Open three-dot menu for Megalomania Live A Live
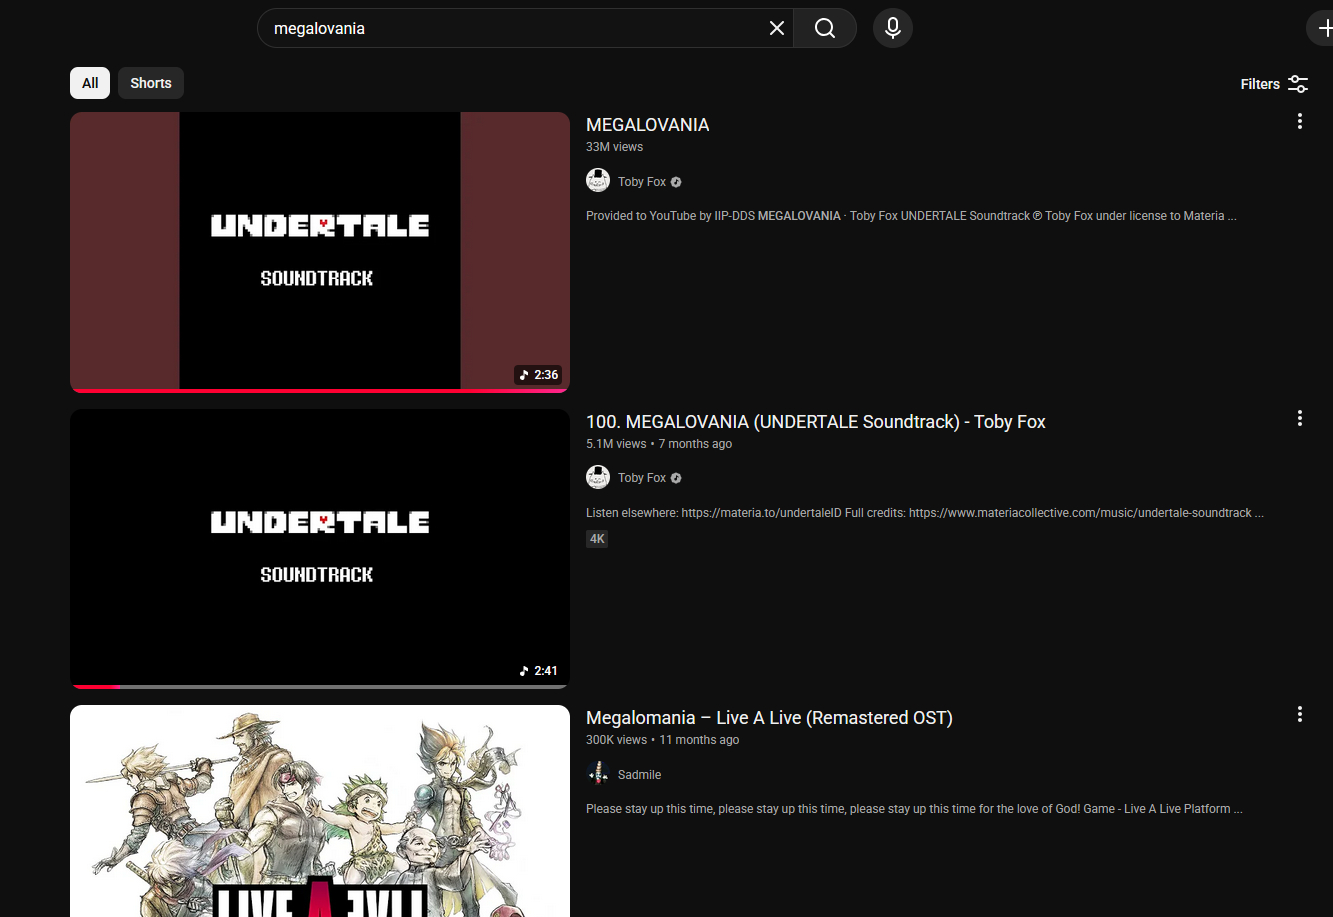Screen dimensions: 1333x917 tap(1299, 715)
